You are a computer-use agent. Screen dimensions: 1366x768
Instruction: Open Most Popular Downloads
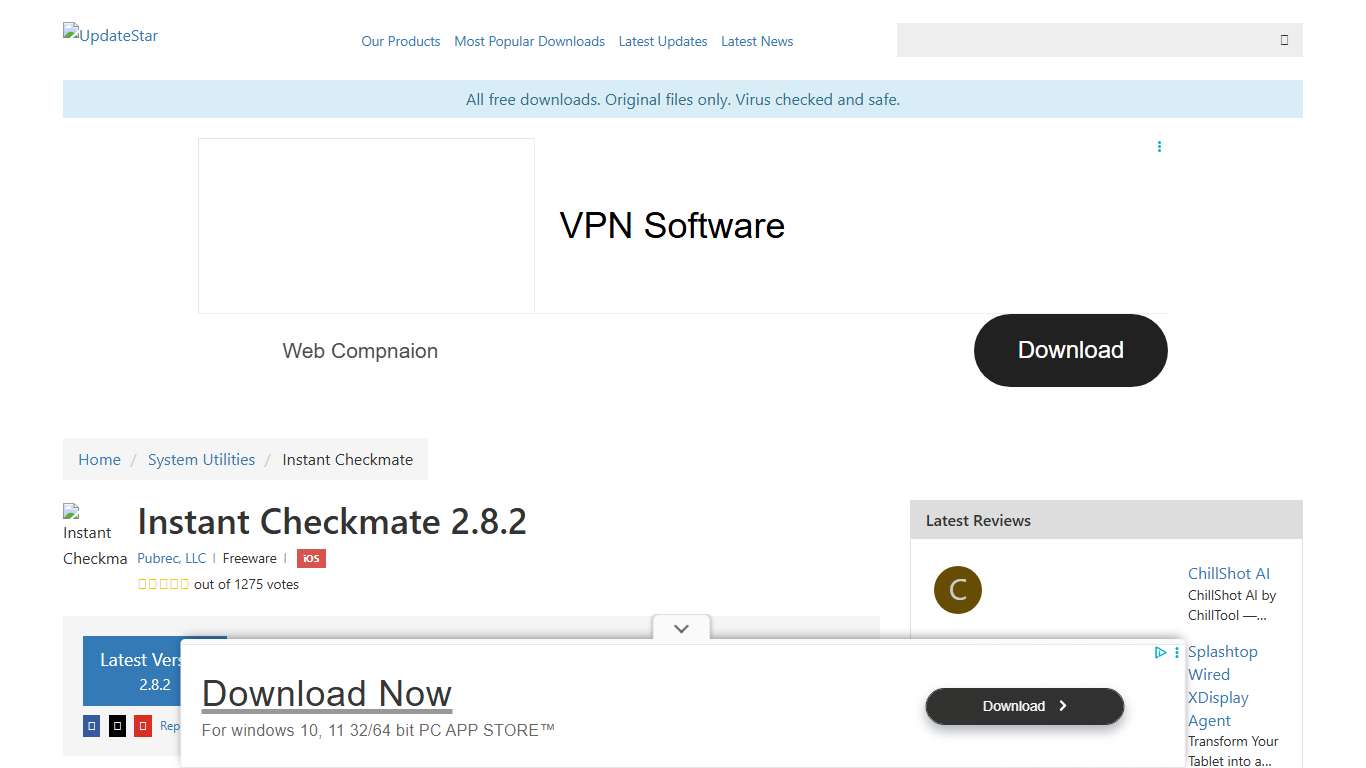pos(529,41)
